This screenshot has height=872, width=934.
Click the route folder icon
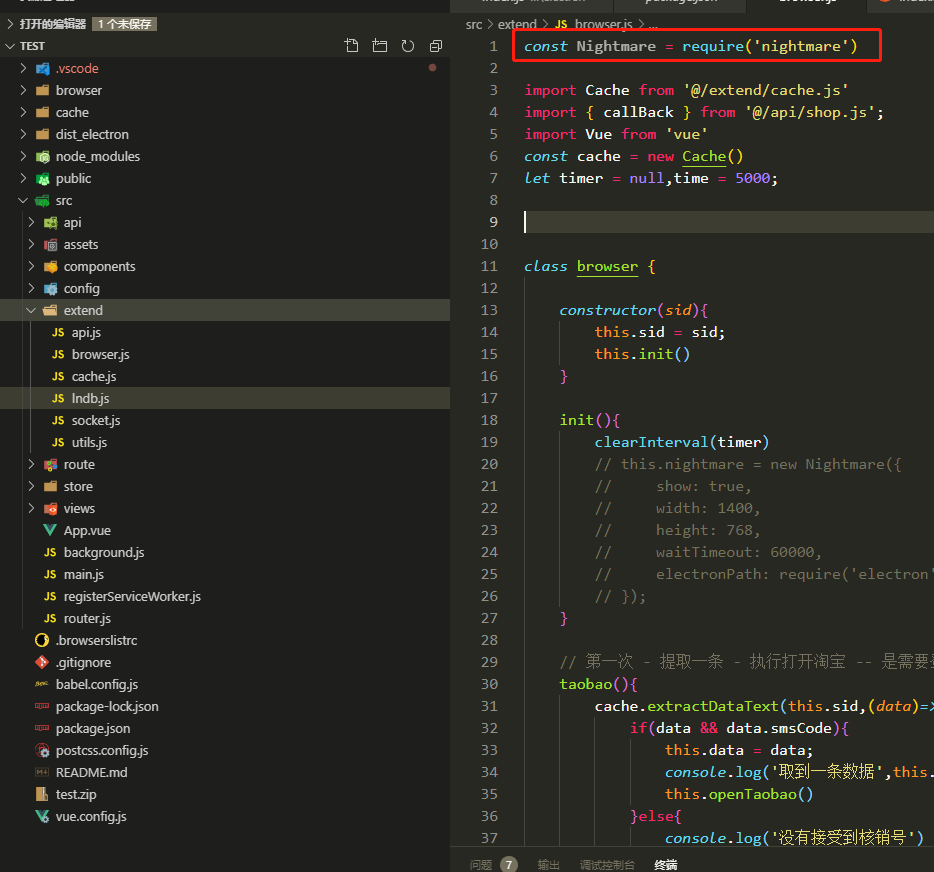(x=51, y=465)
